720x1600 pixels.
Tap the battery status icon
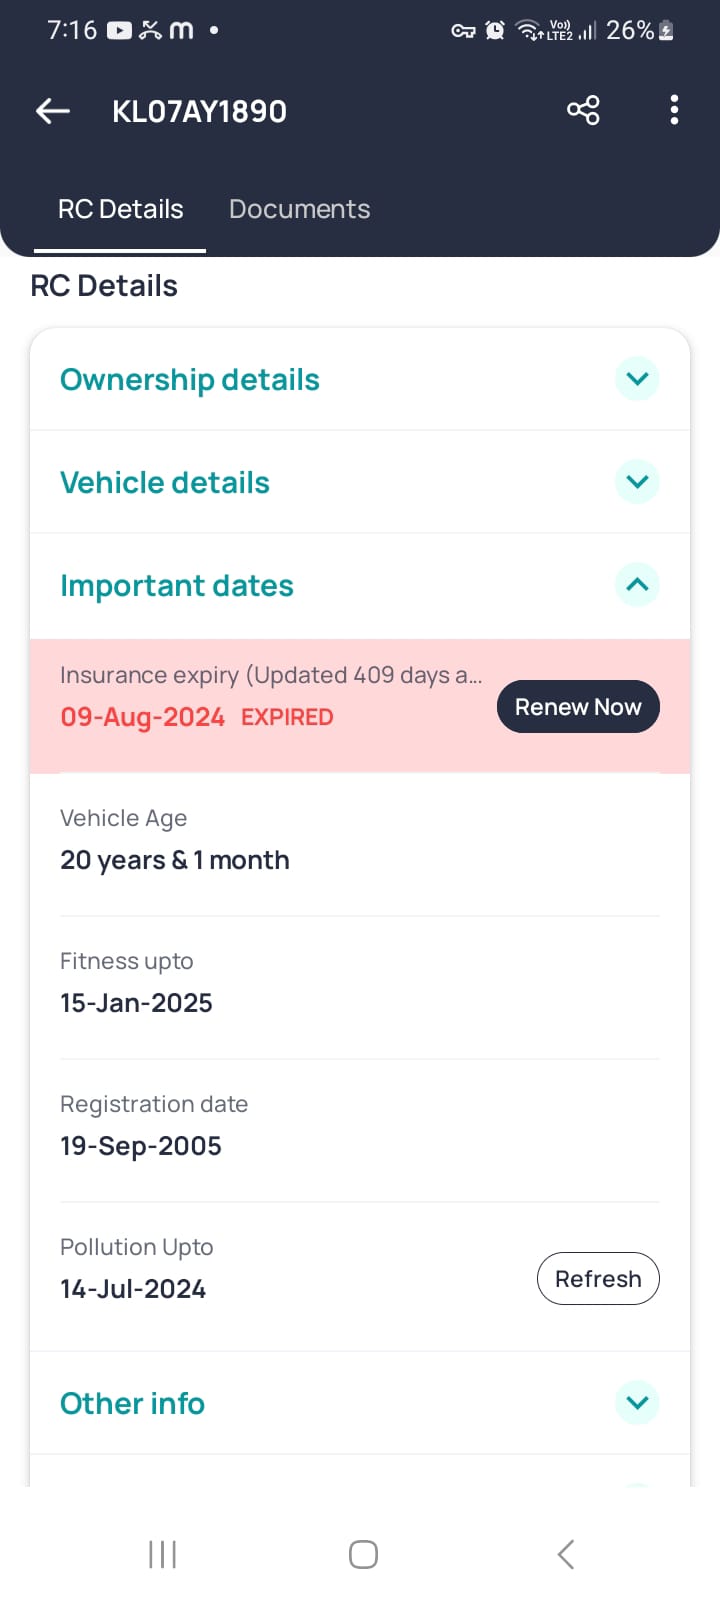(666, 31)
